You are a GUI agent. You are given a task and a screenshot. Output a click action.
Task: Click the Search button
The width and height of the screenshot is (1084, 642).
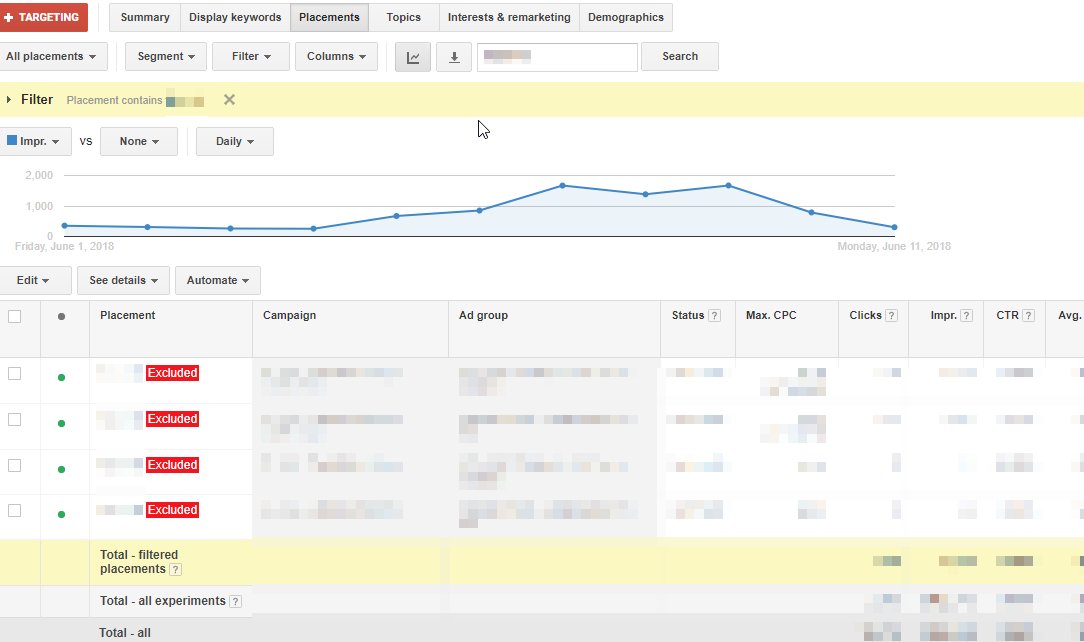(x=680, y=57)
